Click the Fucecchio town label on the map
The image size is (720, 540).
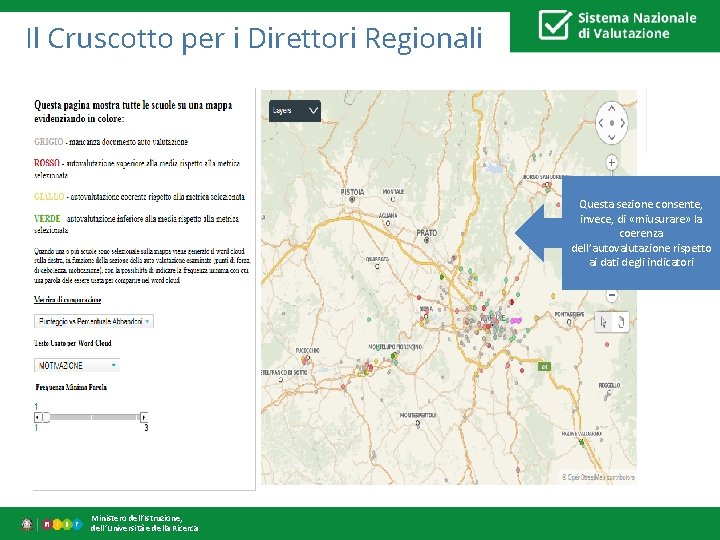pyautogui.click(x=308, y=351)
